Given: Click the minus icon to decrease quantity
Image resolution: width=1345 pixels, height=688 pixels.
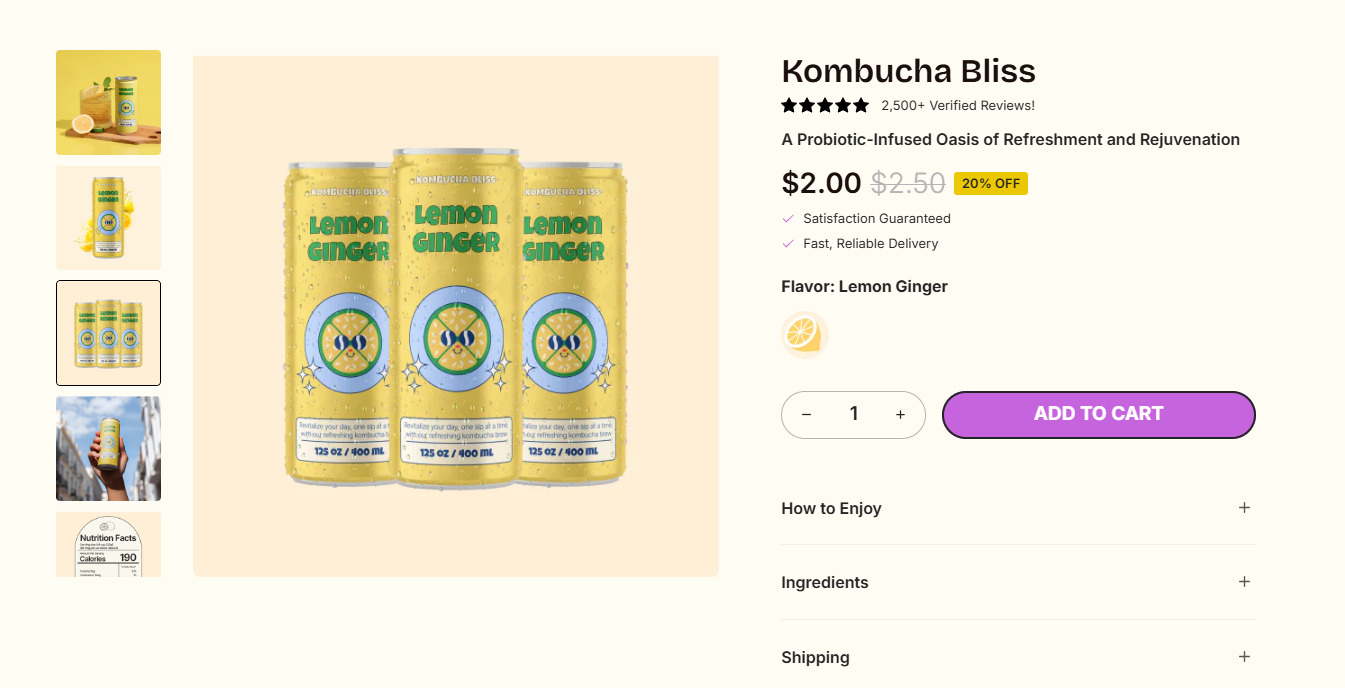Looking at the screenshot, I should point(806,415).
